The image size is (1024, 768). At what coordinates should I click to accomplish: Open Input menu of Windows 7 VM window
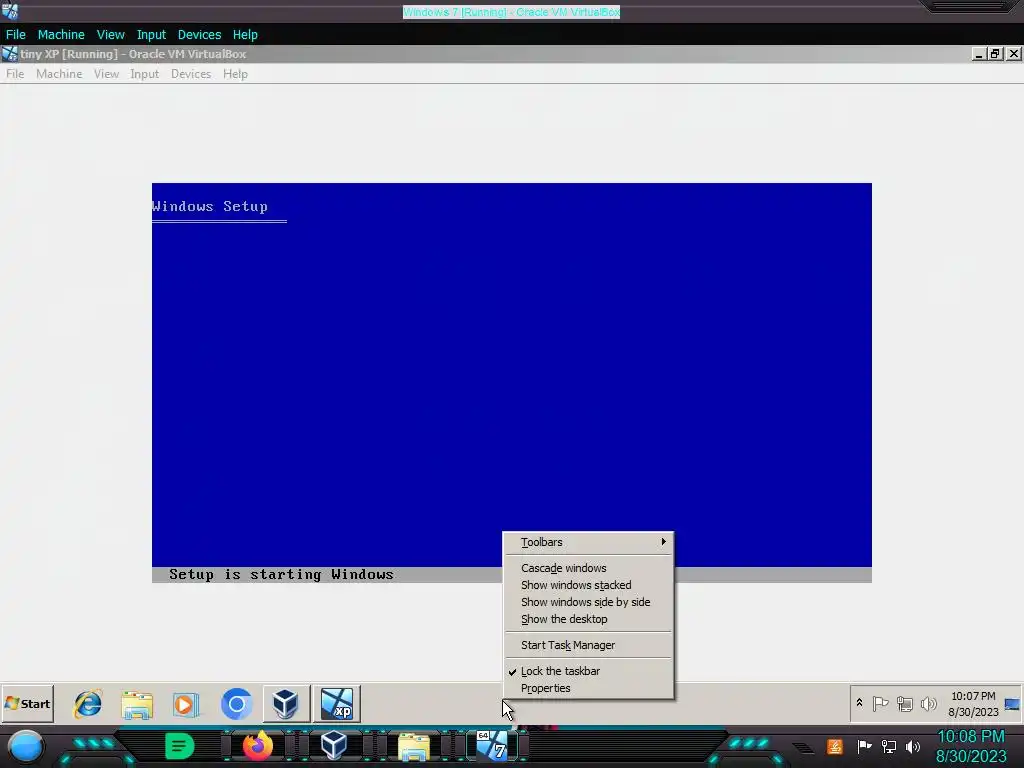click(151, 35)
